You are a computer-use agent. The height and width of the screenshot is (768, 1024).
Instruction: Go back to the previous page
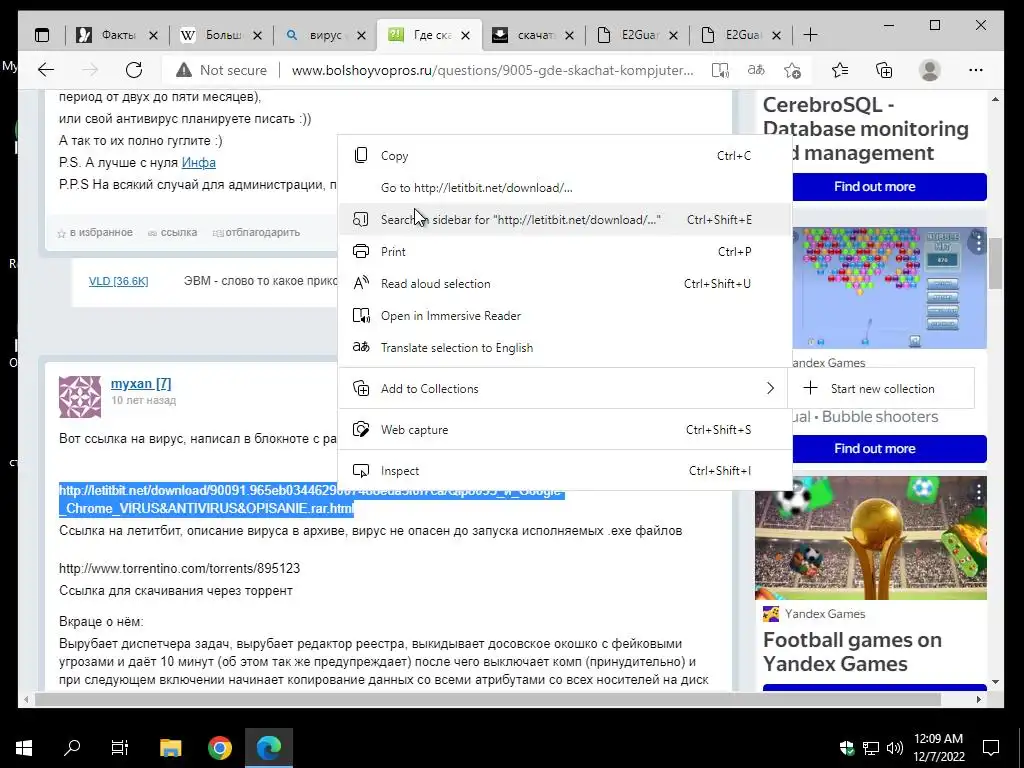pyautogui.click(x=46, y=70)
